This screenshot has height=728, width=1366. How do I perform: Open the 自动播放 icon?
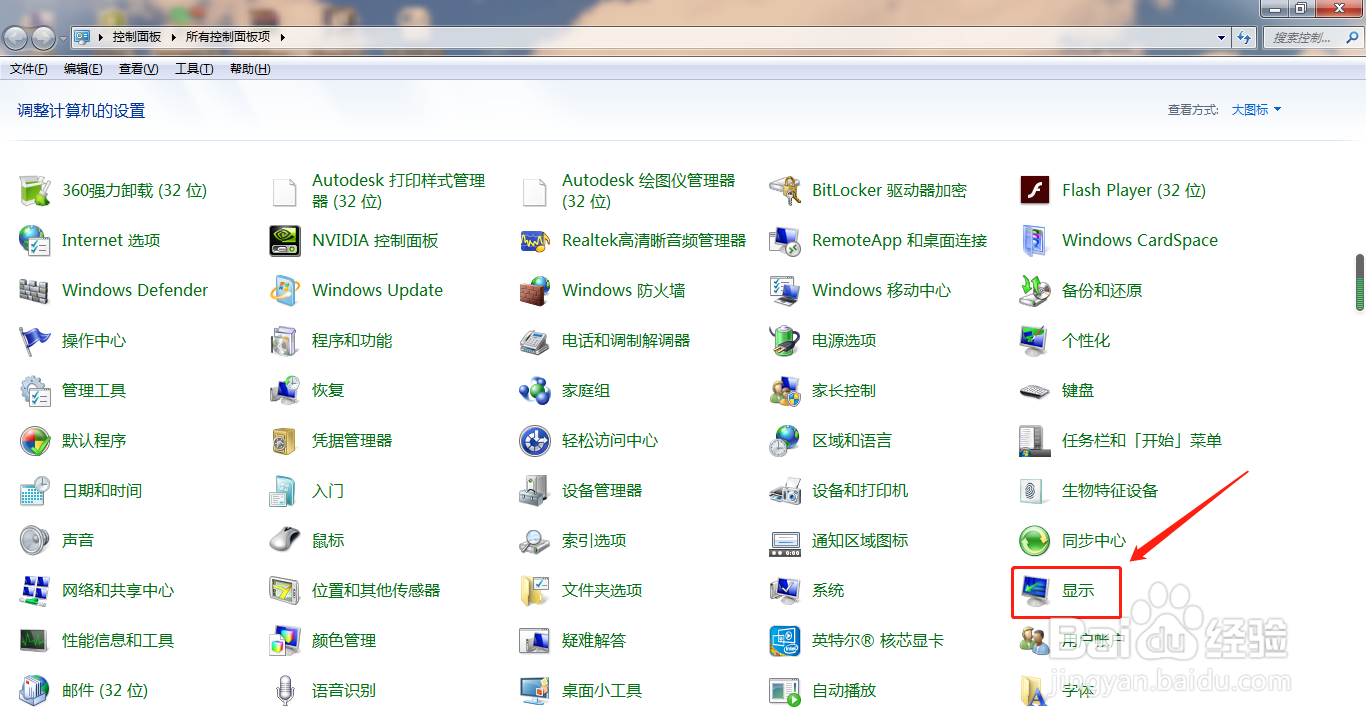click(x=785, y=690)
